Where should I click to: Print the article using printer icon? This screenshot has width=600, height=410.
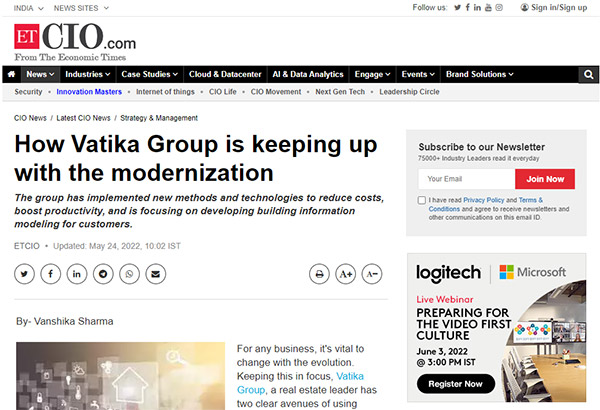click(x=319, y=274)
